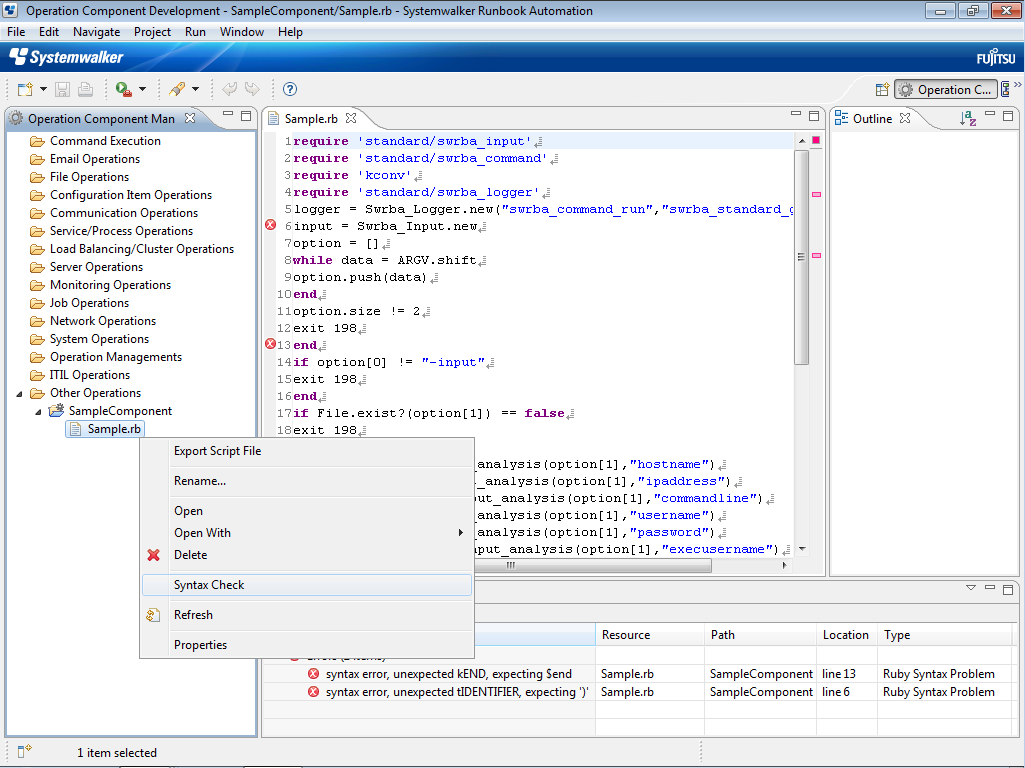Open the Run menu
The image size is (1025, 768).
(195, 32)
